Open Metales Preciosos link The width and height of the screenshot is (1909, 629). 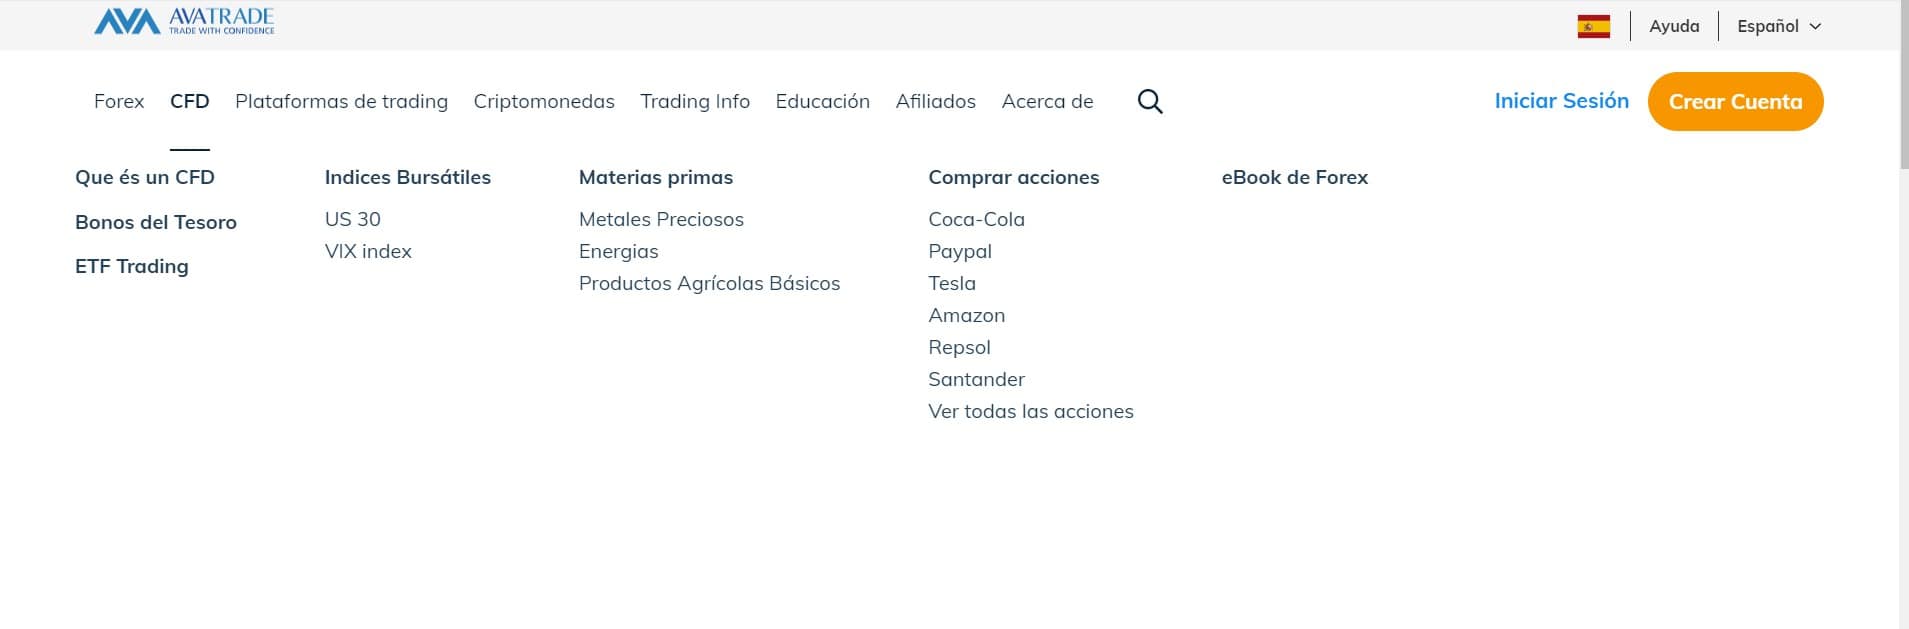tap(661, 219)
